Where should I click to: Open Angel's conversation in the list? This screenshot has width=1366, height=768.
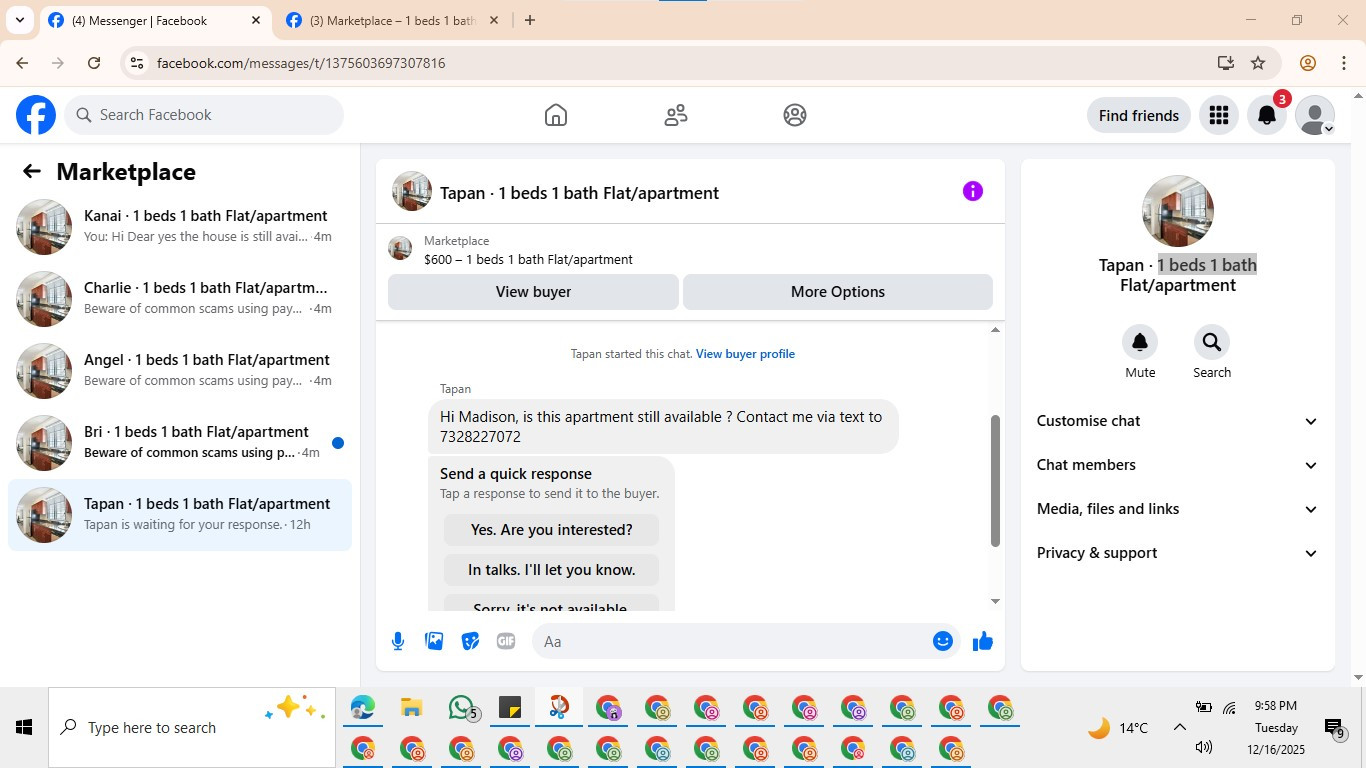(180, 371)
